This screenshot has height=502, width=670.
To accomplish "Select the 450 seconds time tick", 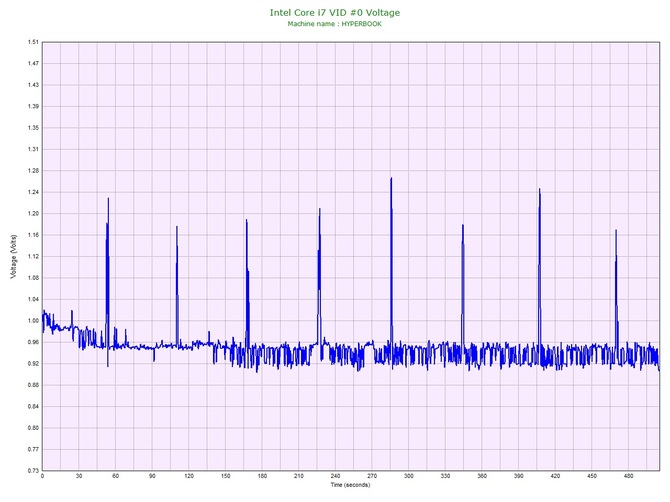I will [592, 476].
